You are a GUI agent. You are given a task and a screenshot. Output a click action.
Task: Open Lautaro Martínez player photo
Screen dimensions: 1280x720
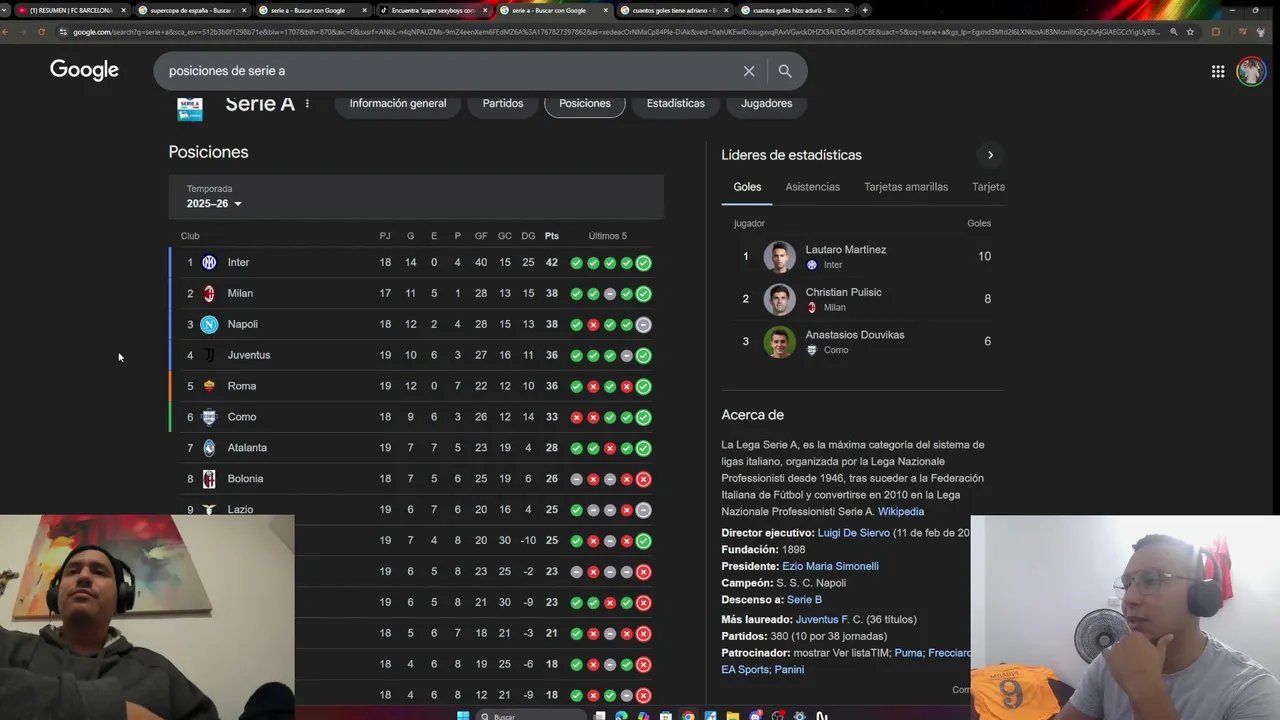[780, 257]
